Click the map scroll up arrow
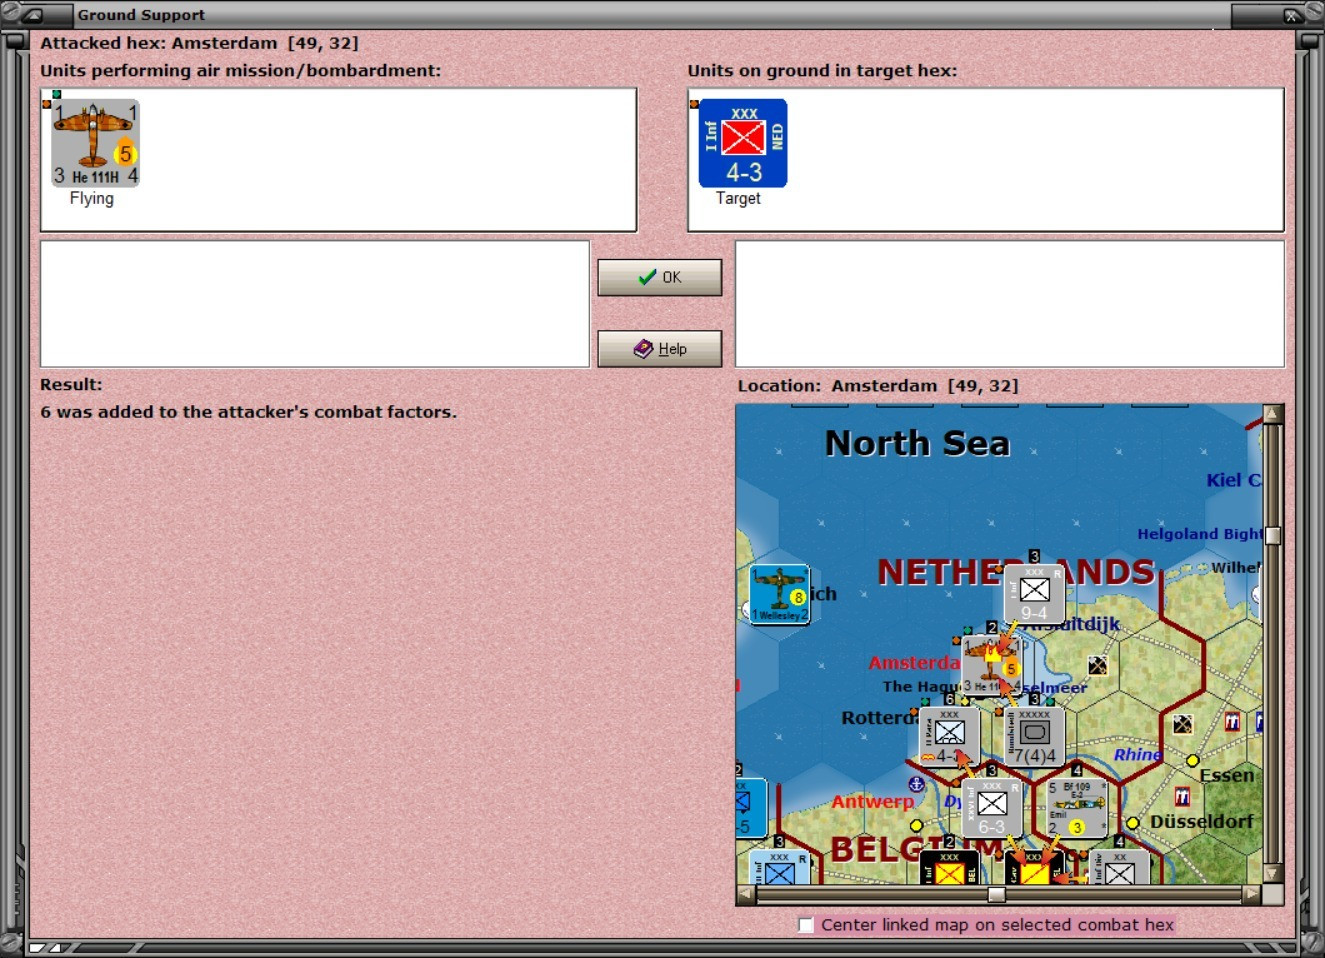This screenshot has width=1325, height=958. tap(1273, 414)
